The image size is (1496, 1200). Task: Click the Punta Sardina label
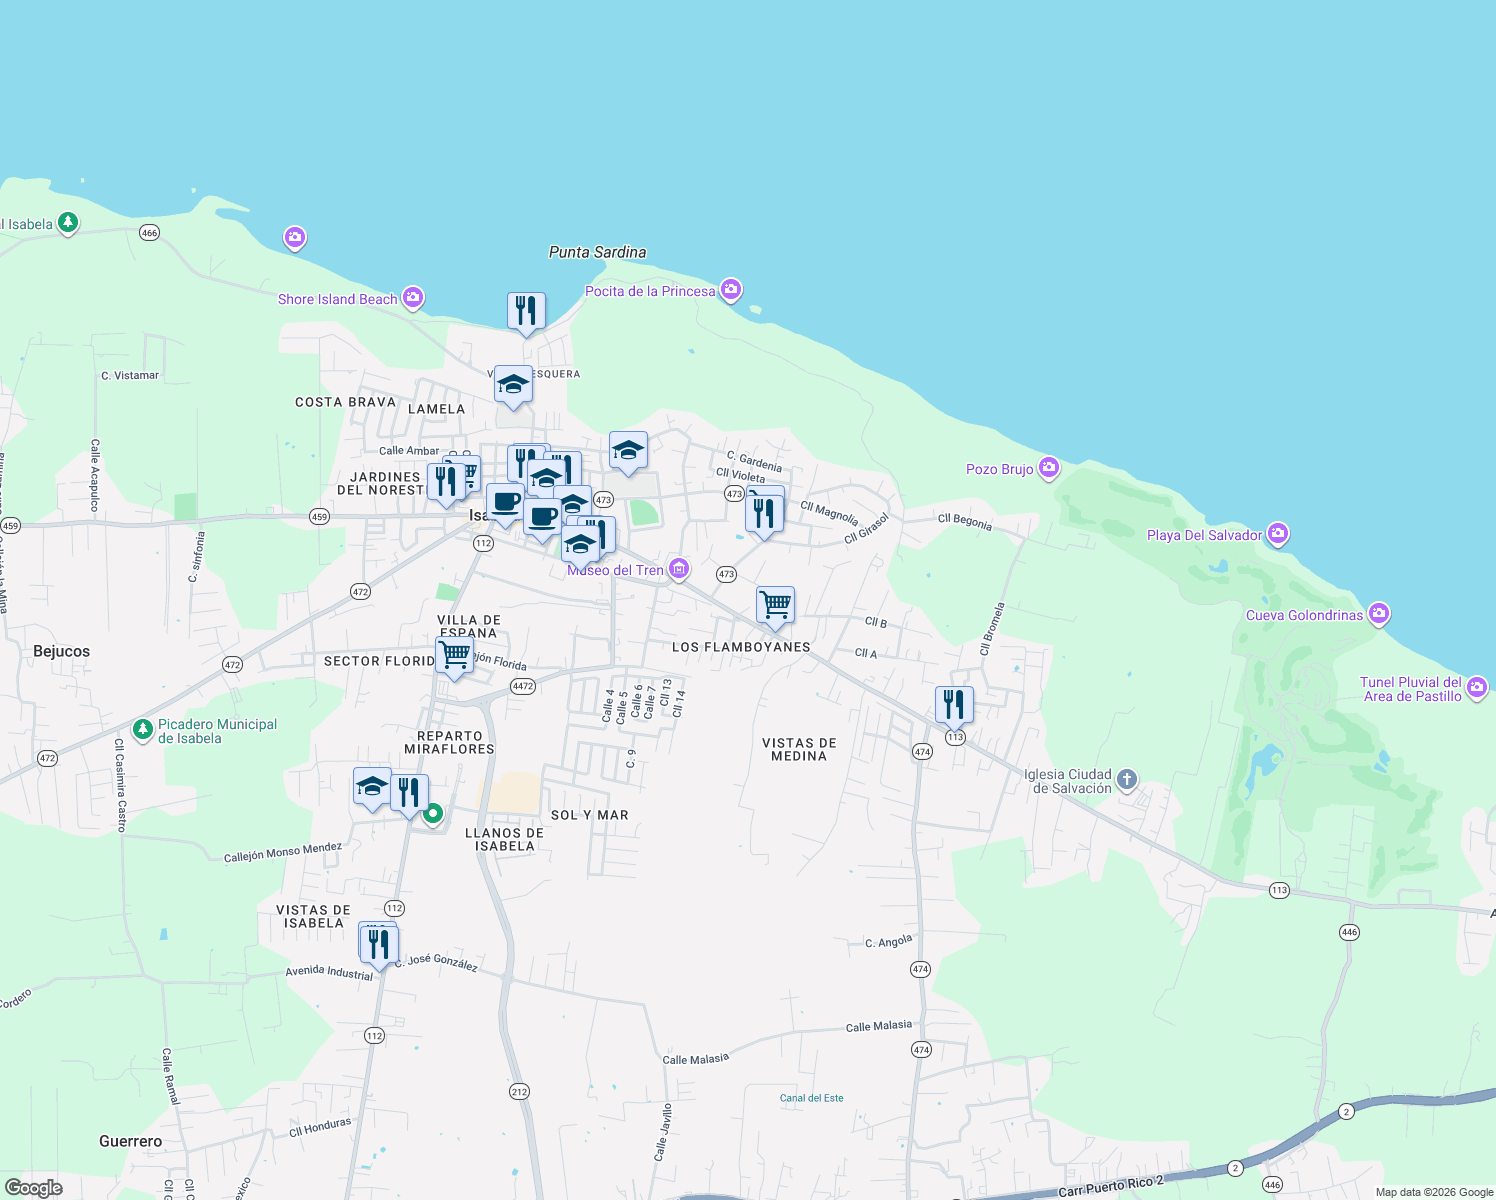(x=597, y=252)
